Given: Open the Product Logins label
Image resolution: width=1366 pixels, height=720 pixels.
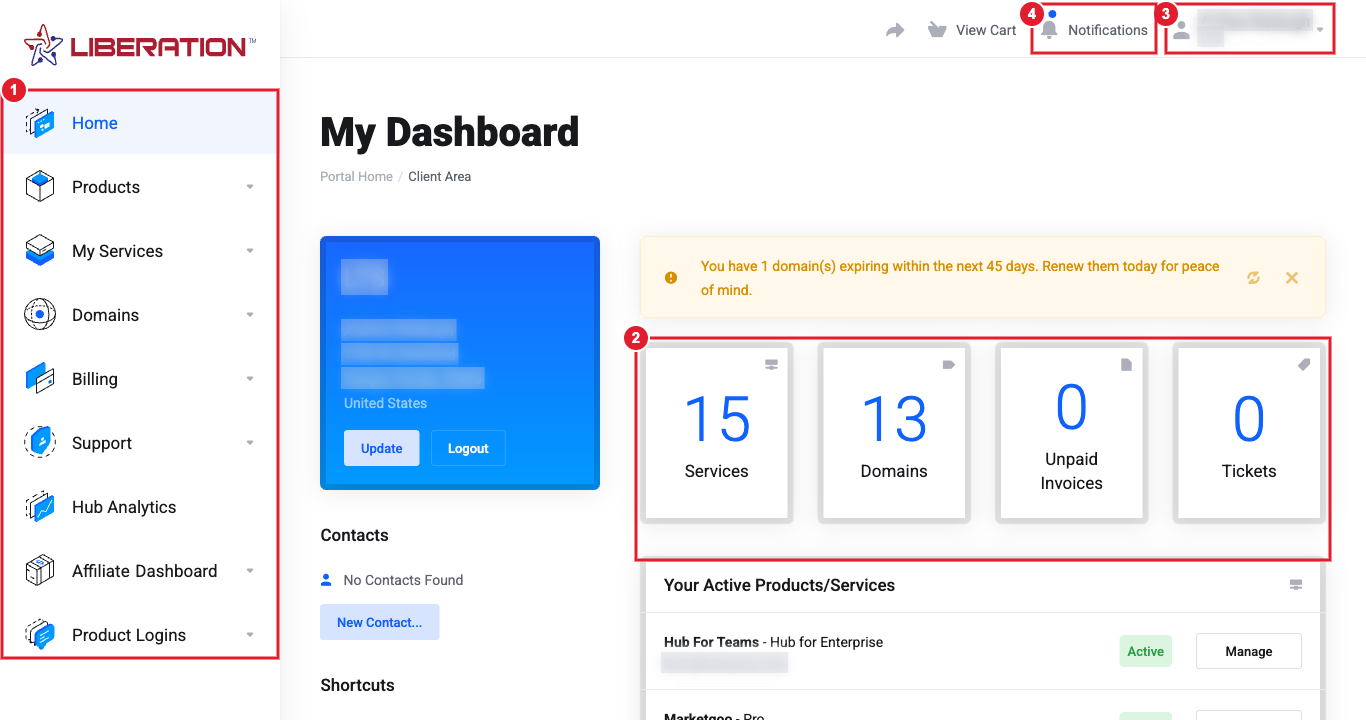Looking at the screenshot, I should pos(129,635).
